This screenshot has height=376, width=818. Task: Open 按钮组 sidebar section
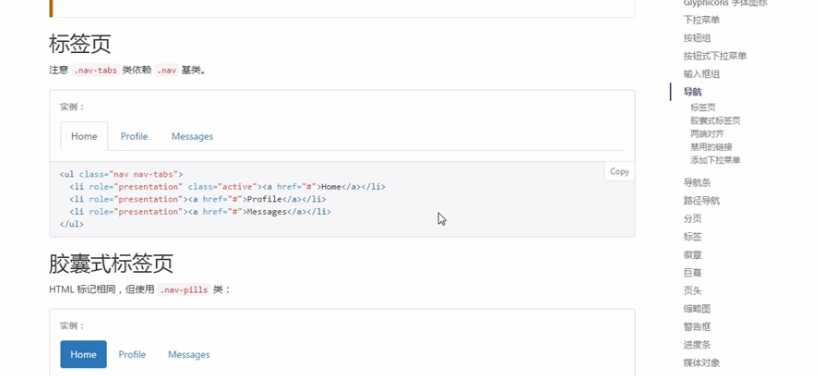coord(697,38)
